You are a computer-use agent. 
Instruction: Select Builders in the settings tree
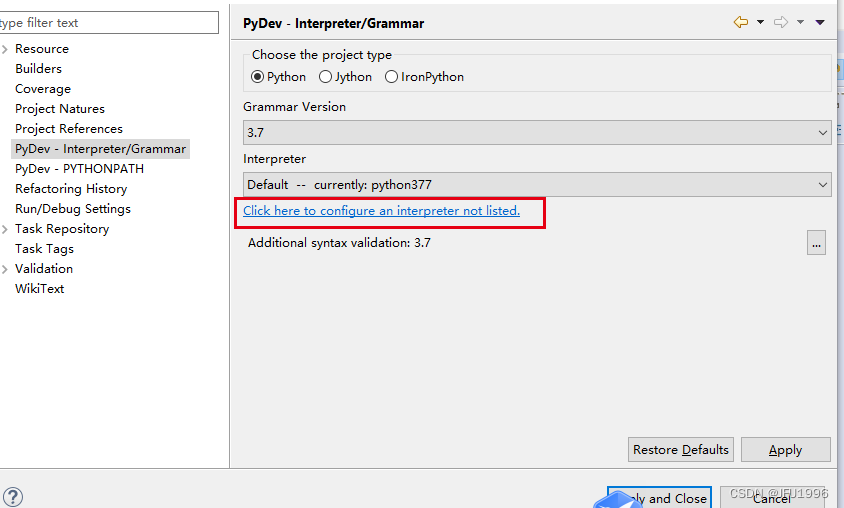point(38,69)
